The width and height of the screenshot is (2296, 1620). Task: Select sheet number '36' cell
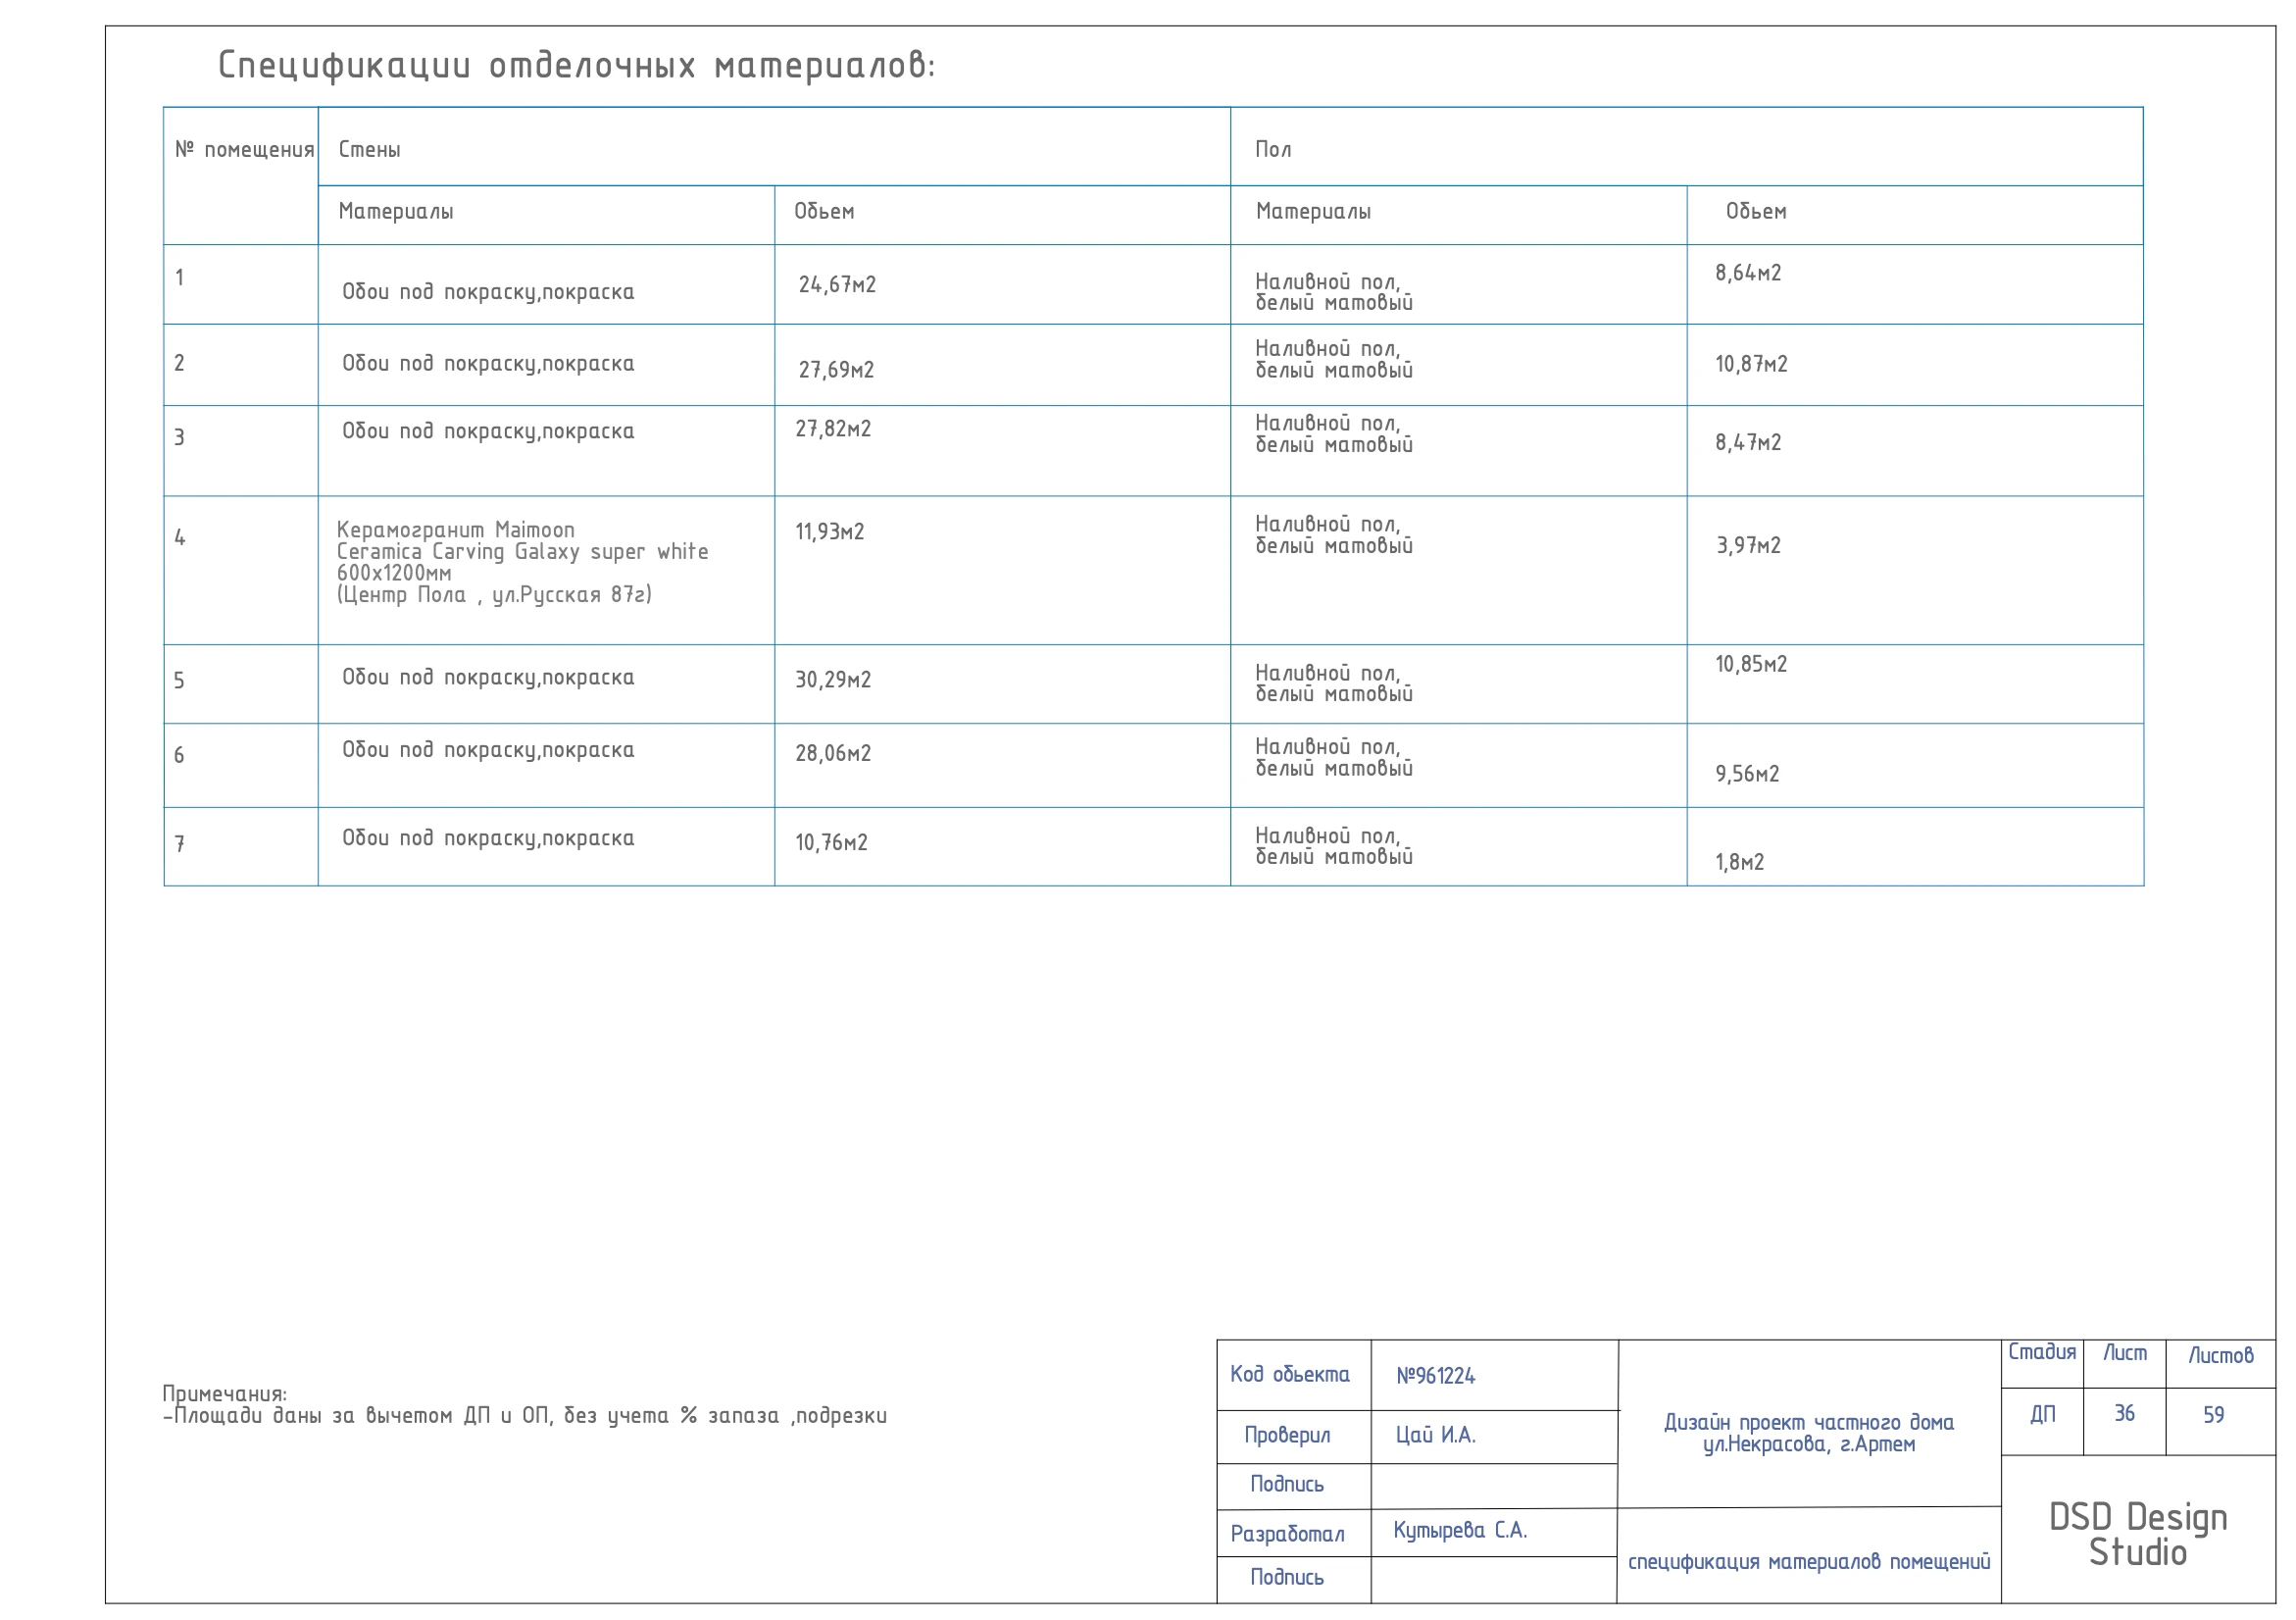[2124, 1414]
